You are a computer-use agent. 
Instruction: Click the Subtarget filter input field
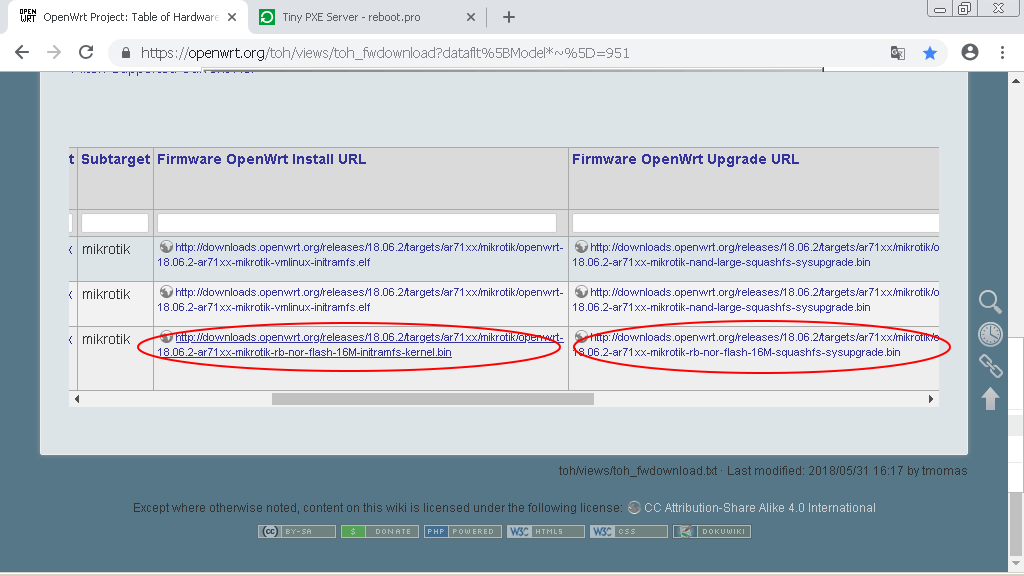pyautogui.click(x=114, y=222)
